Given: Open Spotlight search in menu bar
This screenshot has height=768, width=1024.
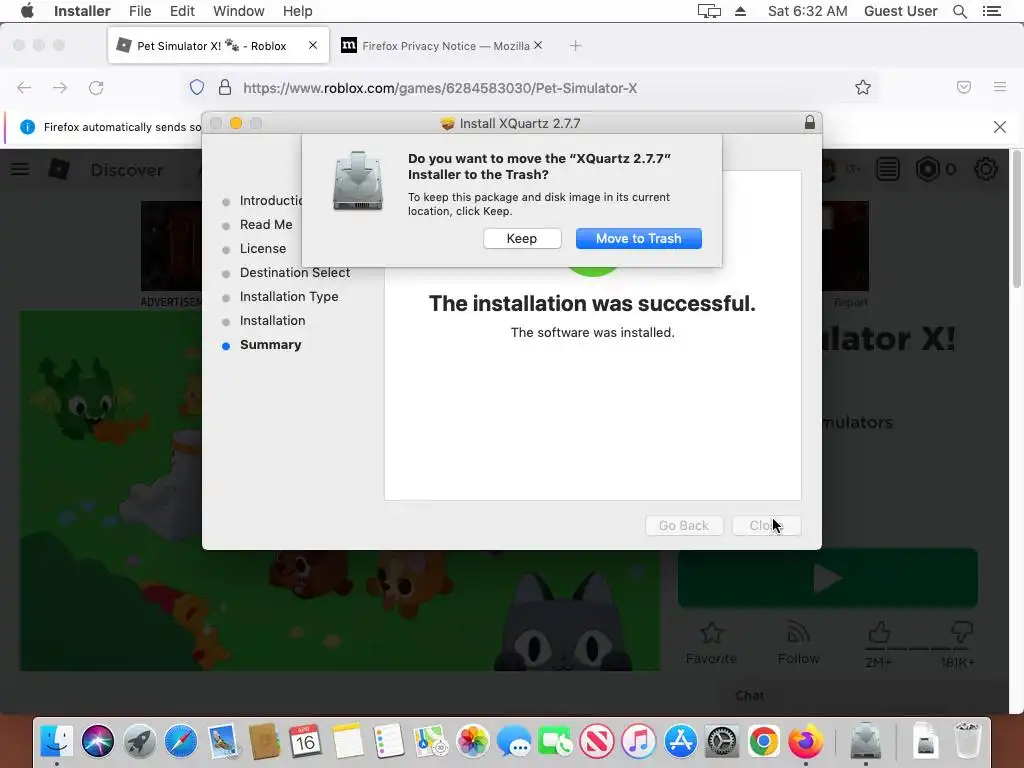Looking at the screenshot, I should [960, 11].
